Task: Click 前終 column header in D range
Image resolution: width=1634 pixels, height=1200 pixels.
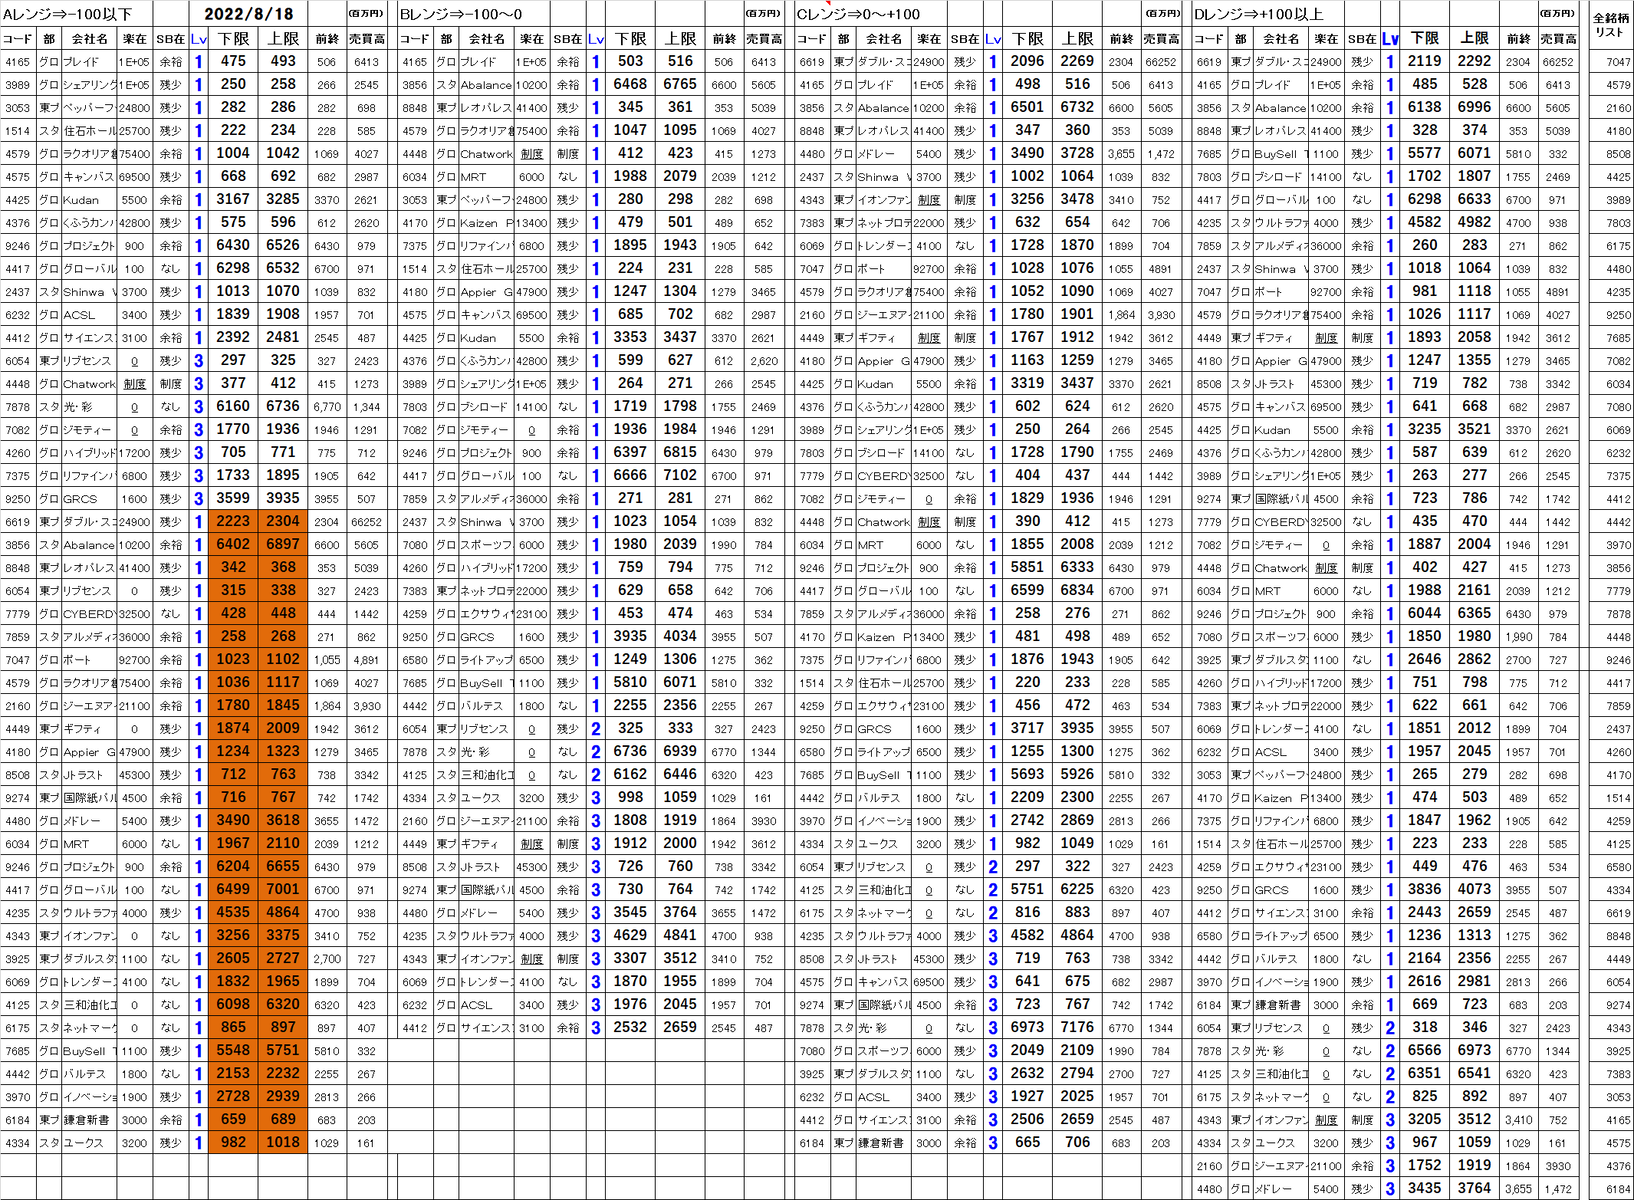Action: [x=1518, y=39]
